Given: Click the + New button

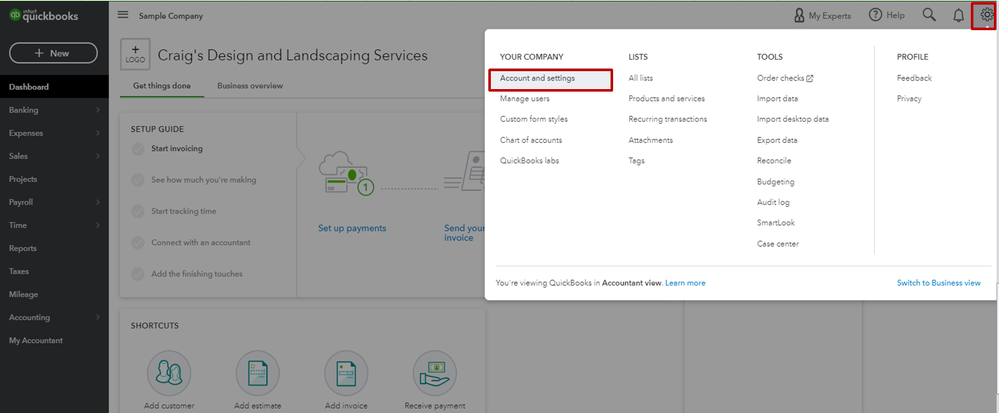Looking at the screenshot, I should click(54, 54).
